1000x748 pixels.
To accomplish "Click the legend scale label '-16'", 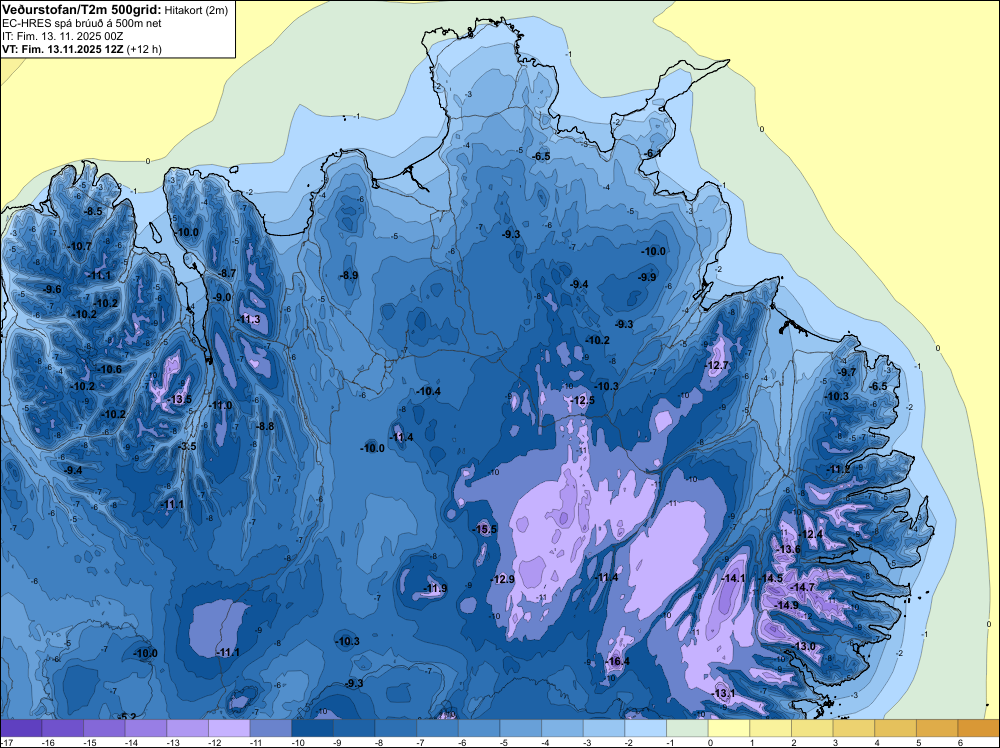I will [x=47, y=742].
